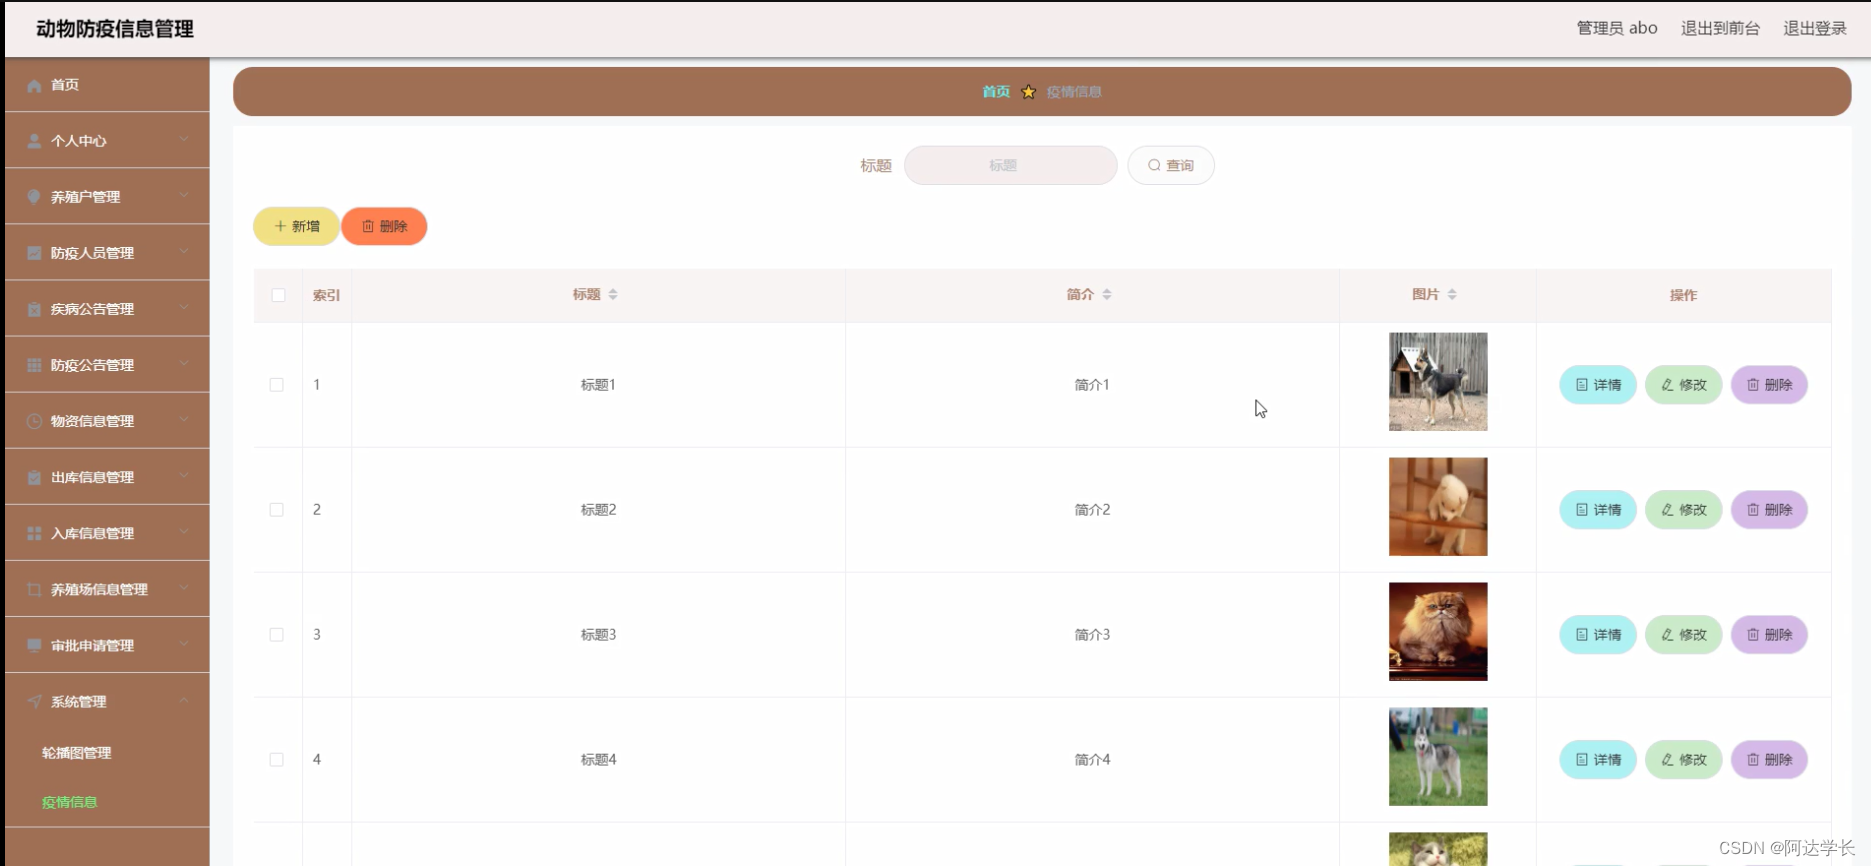Screen dimensions: 1871x866
Task: Expand the 防疫人员管理 menu chevron
Action: point(184,252)
